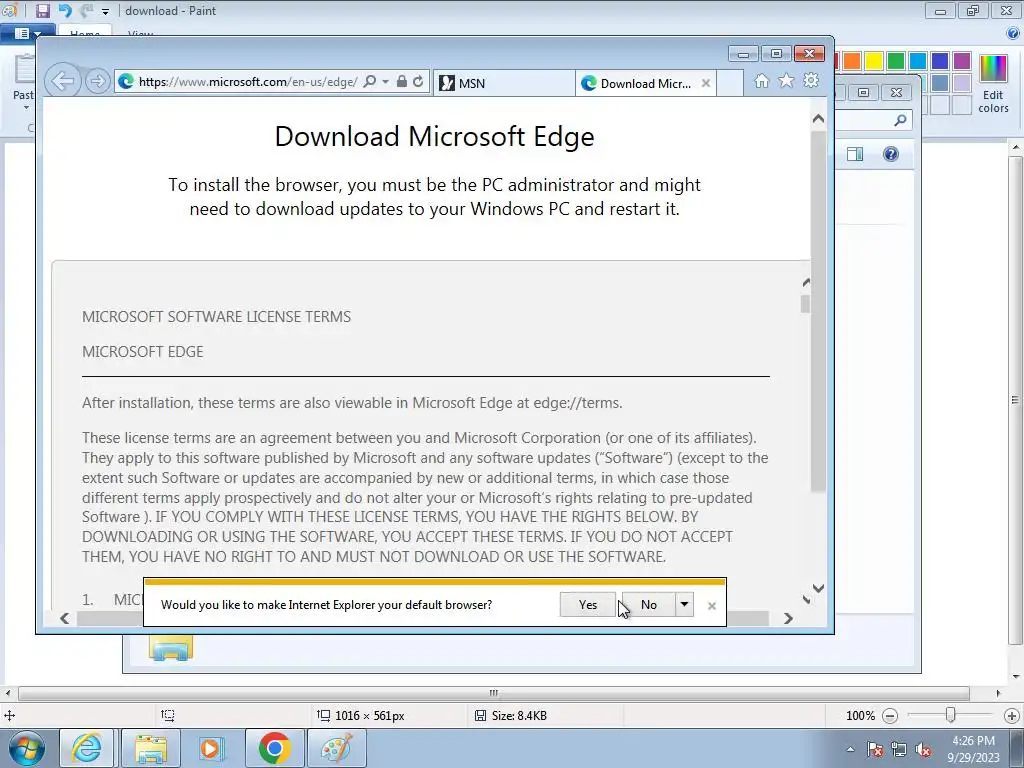Click the Paint canvas vertical scroll-down arrow
This screenshot has width=1024, height=768.
click(1016, 676)
